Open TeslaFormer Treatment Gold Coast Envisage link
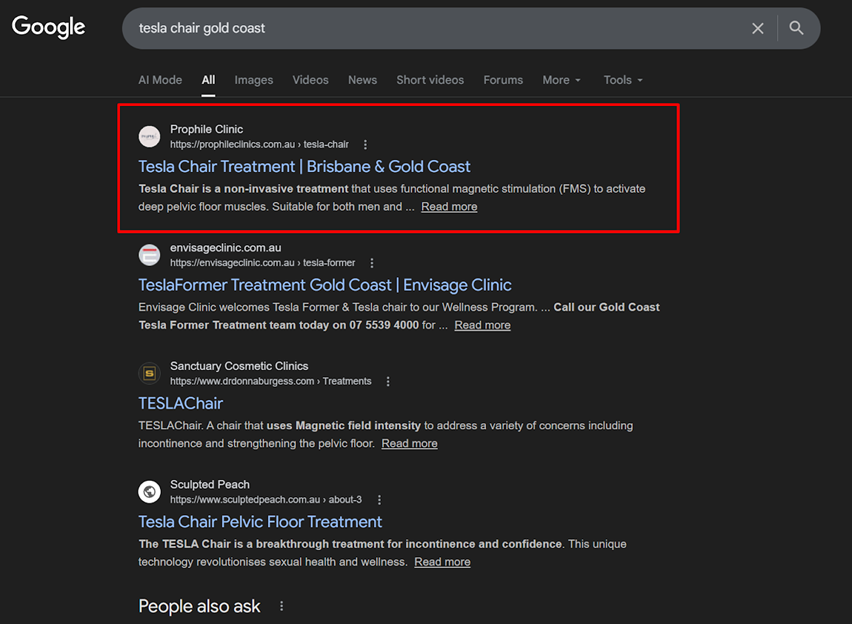Screen dimensions: 852x624 pyautogui.click(x=325, y=285)
